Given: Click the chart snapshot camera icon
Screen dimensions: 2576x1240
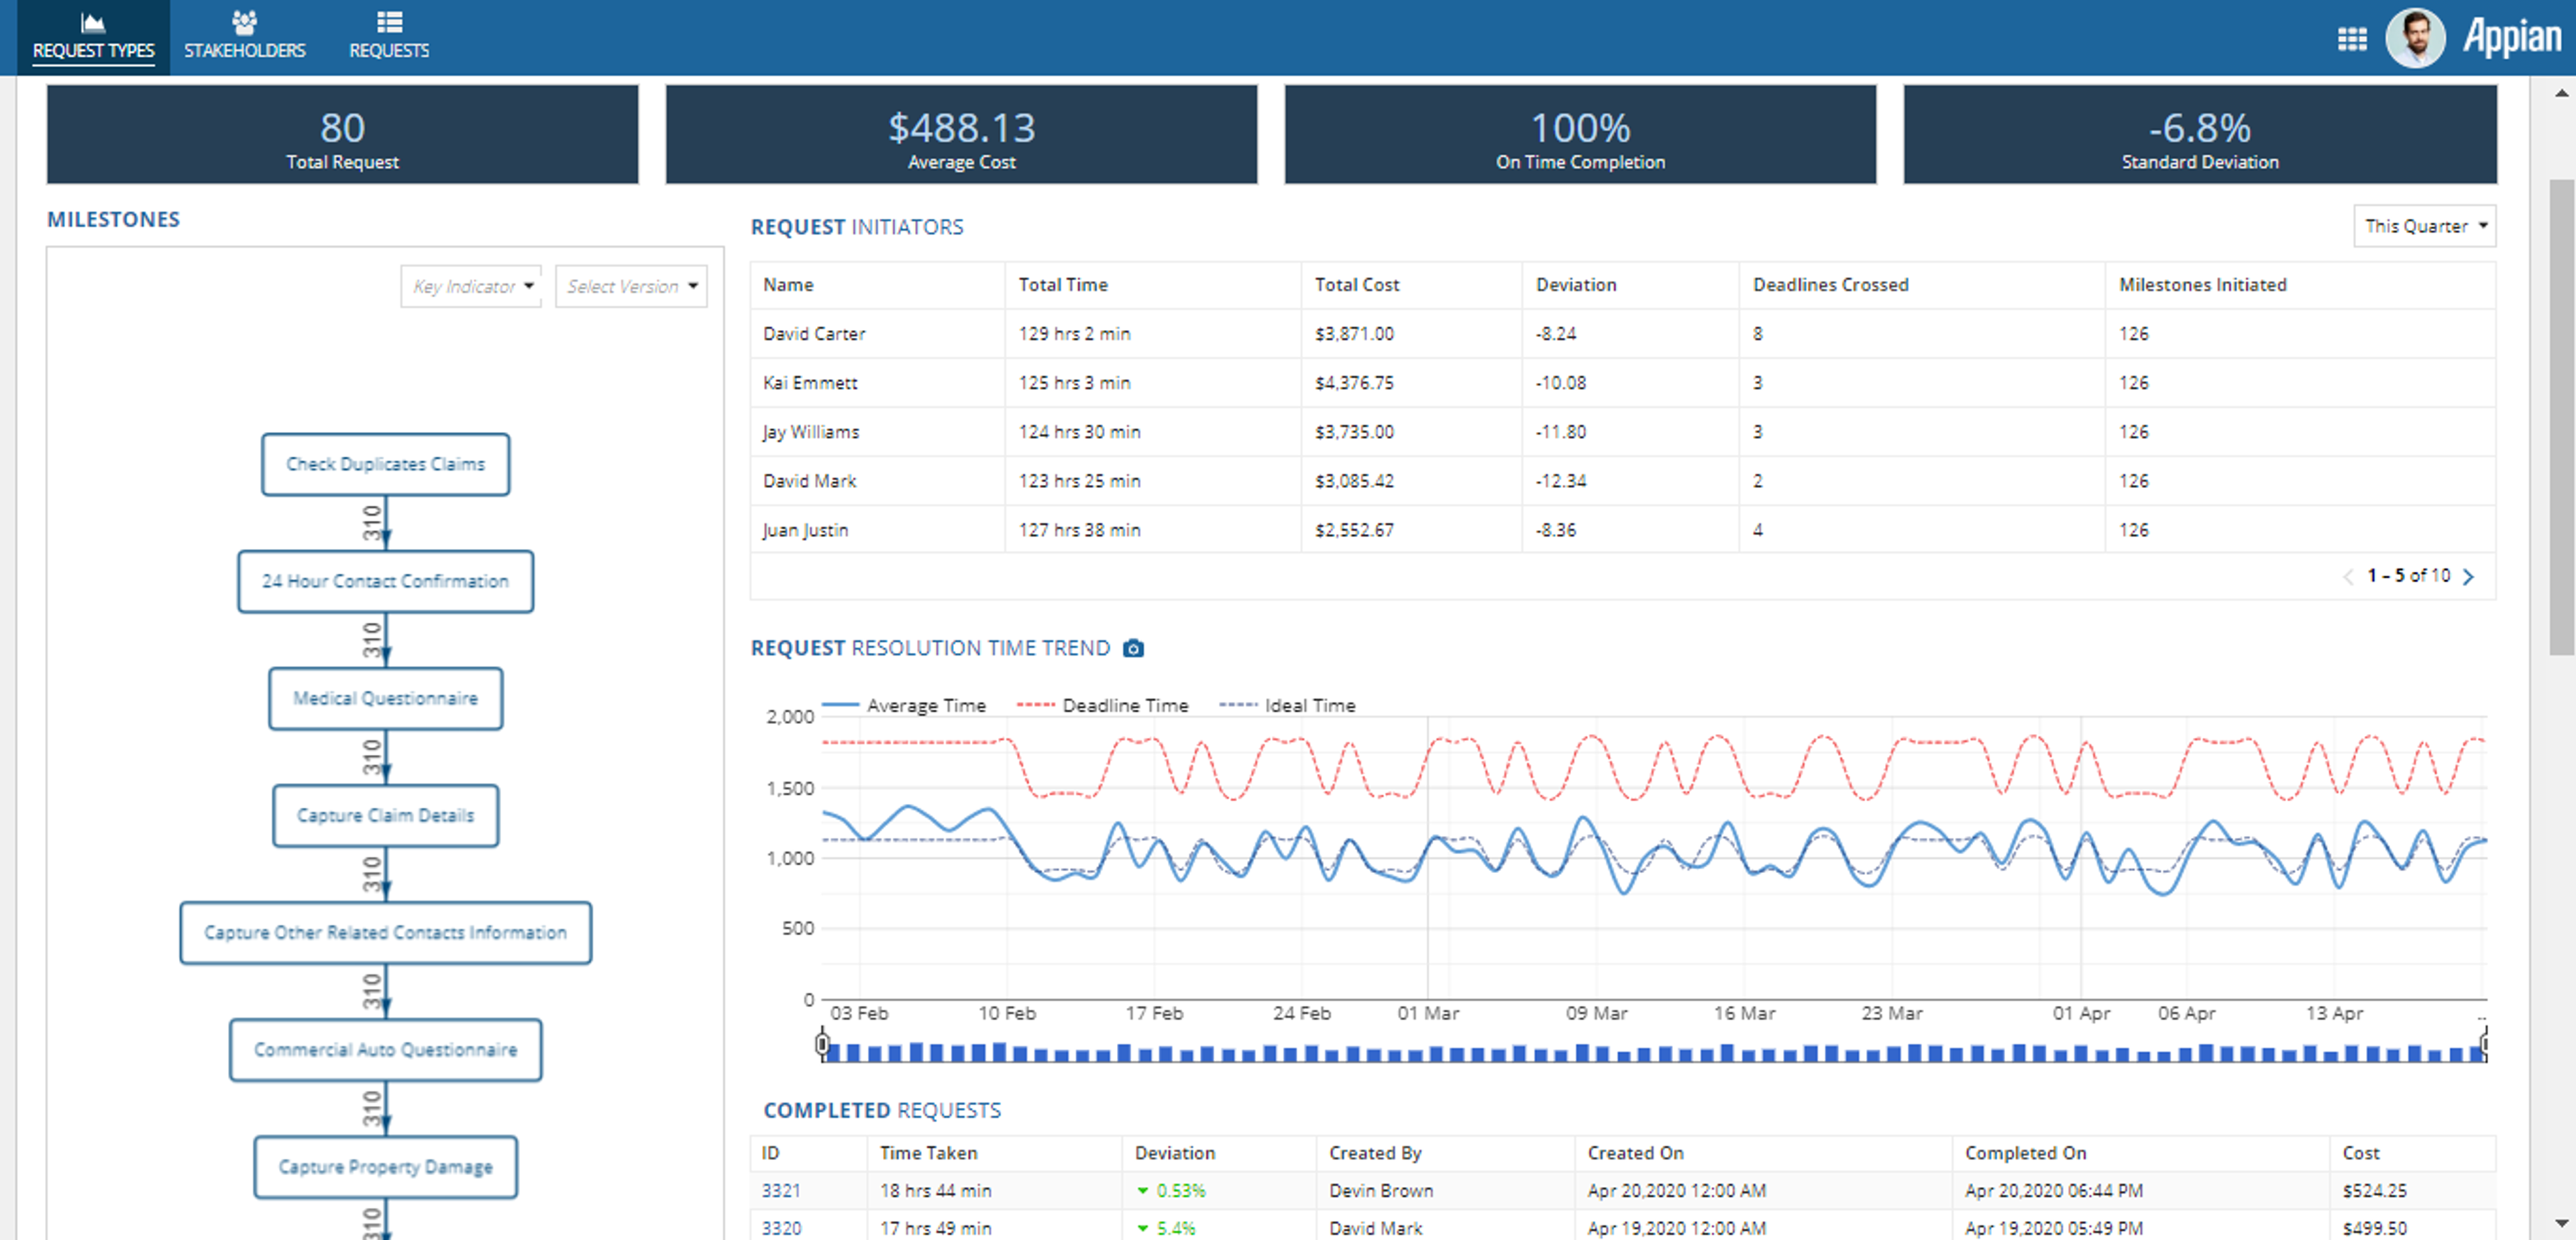Looking at the screenshot, I should click(1132, 648).
